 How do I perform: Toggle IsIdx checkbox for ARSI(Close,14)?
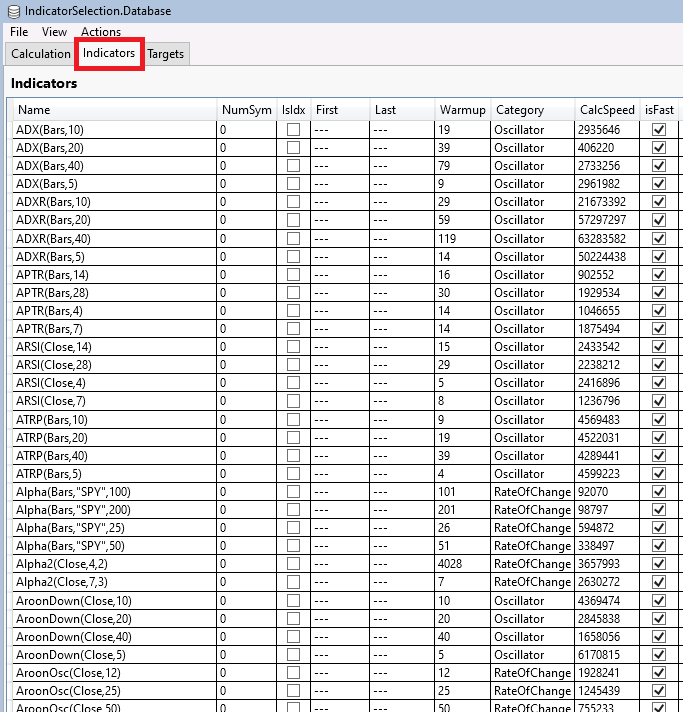pyautogui.click(x=293, y=347)
